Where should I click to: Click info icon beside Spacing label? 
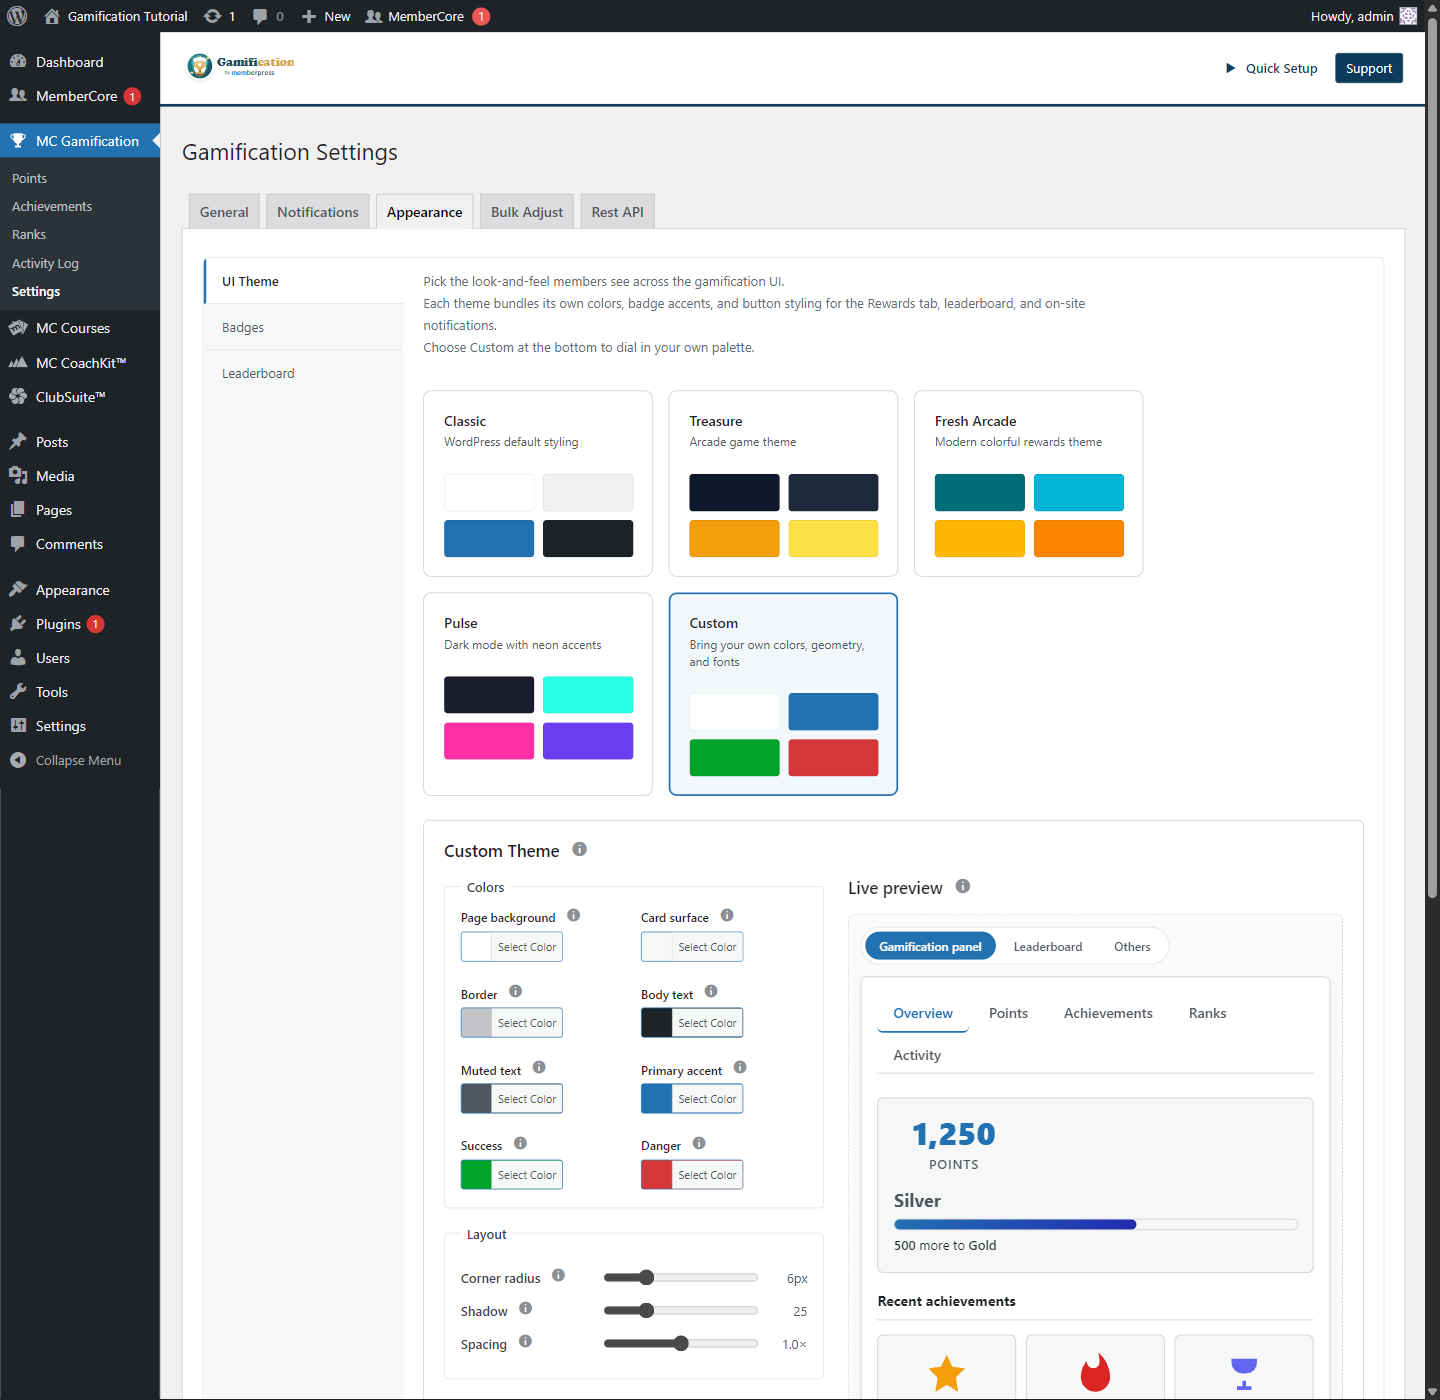pyautogui.click(x=525, y=1341)
